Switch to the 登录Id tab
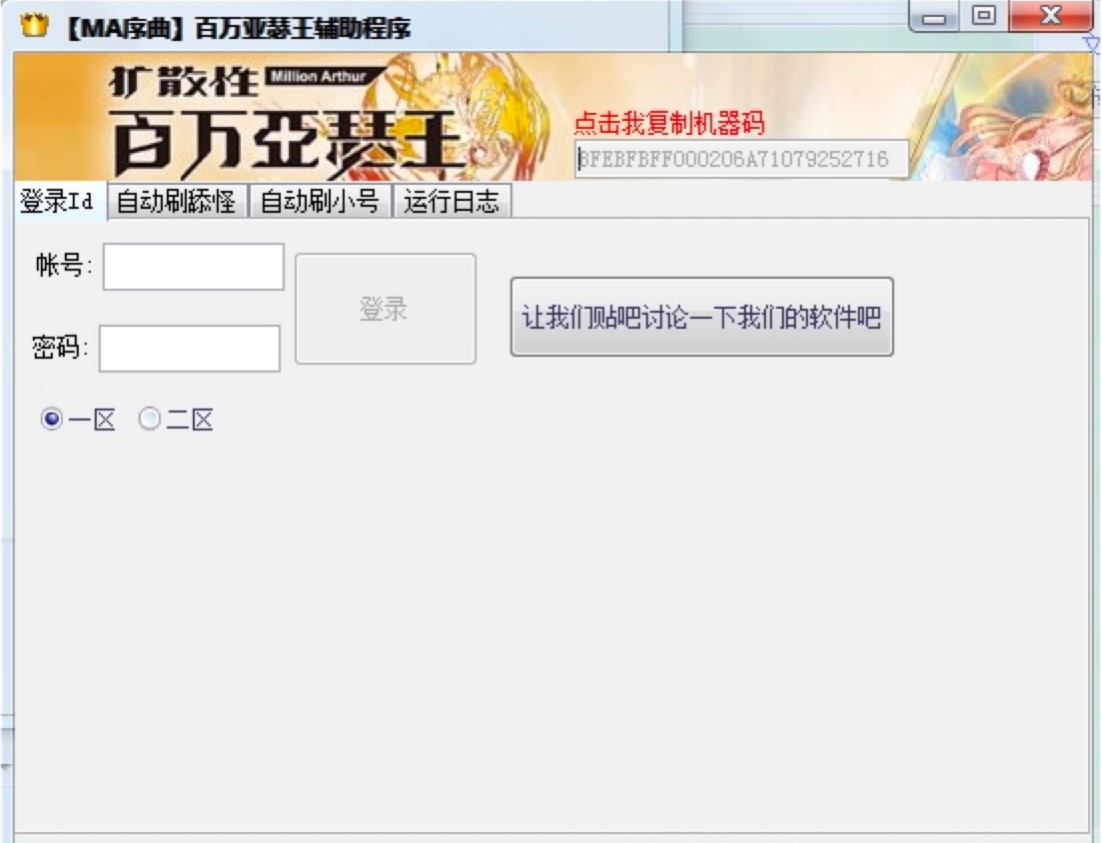 59,201
